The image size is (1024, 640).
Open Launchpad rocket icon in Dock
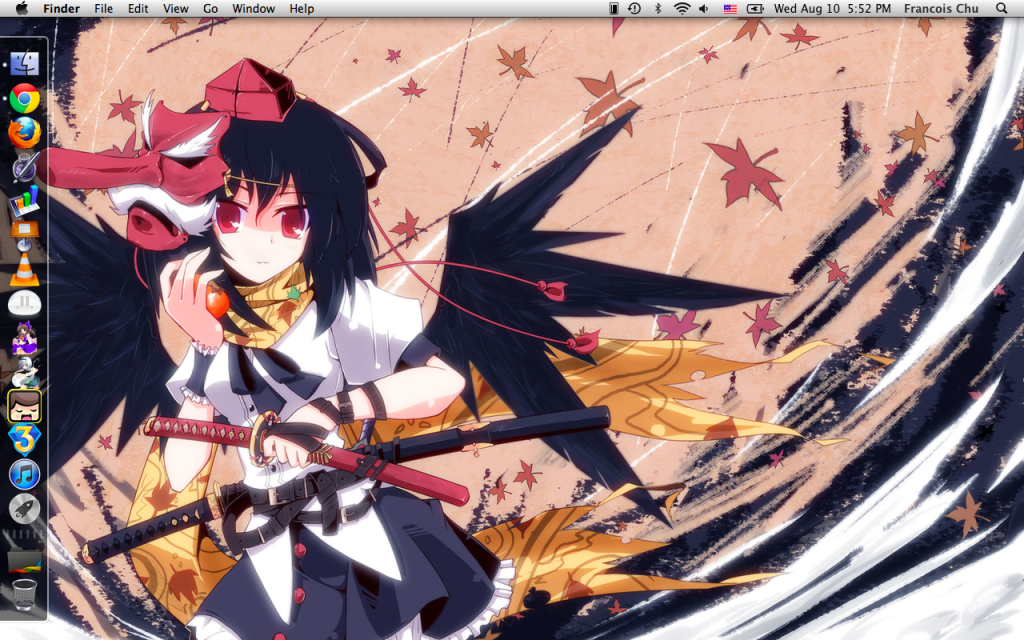pos(25,509)
